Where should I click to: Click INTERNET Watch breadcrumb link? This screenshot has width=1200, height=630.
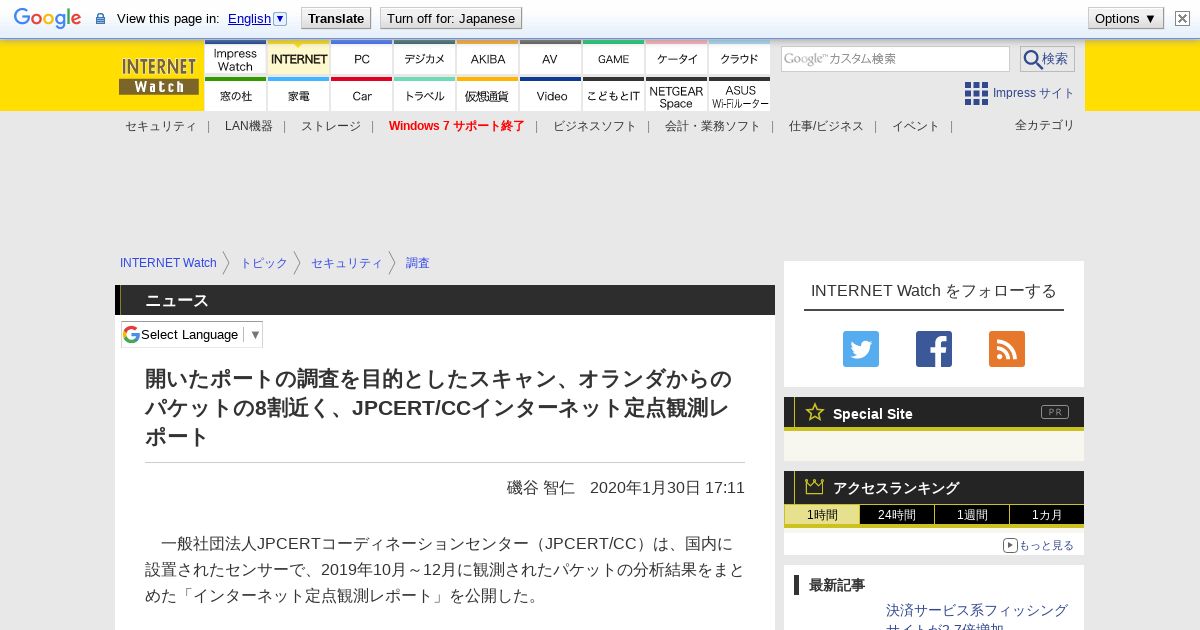point(168,263)
